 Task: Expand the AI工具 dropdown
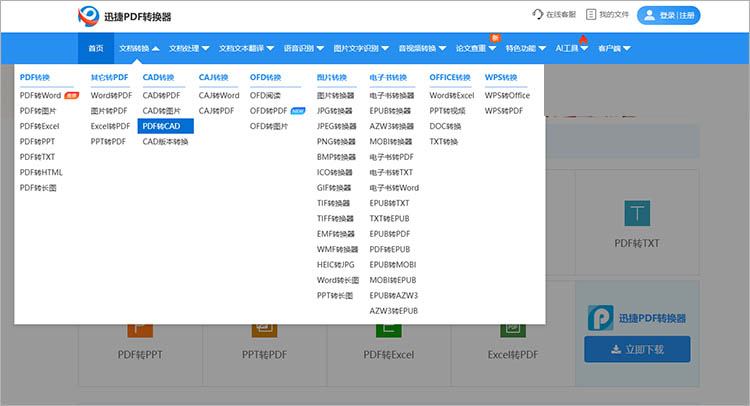pyautogui.click(x=572, y=48)
